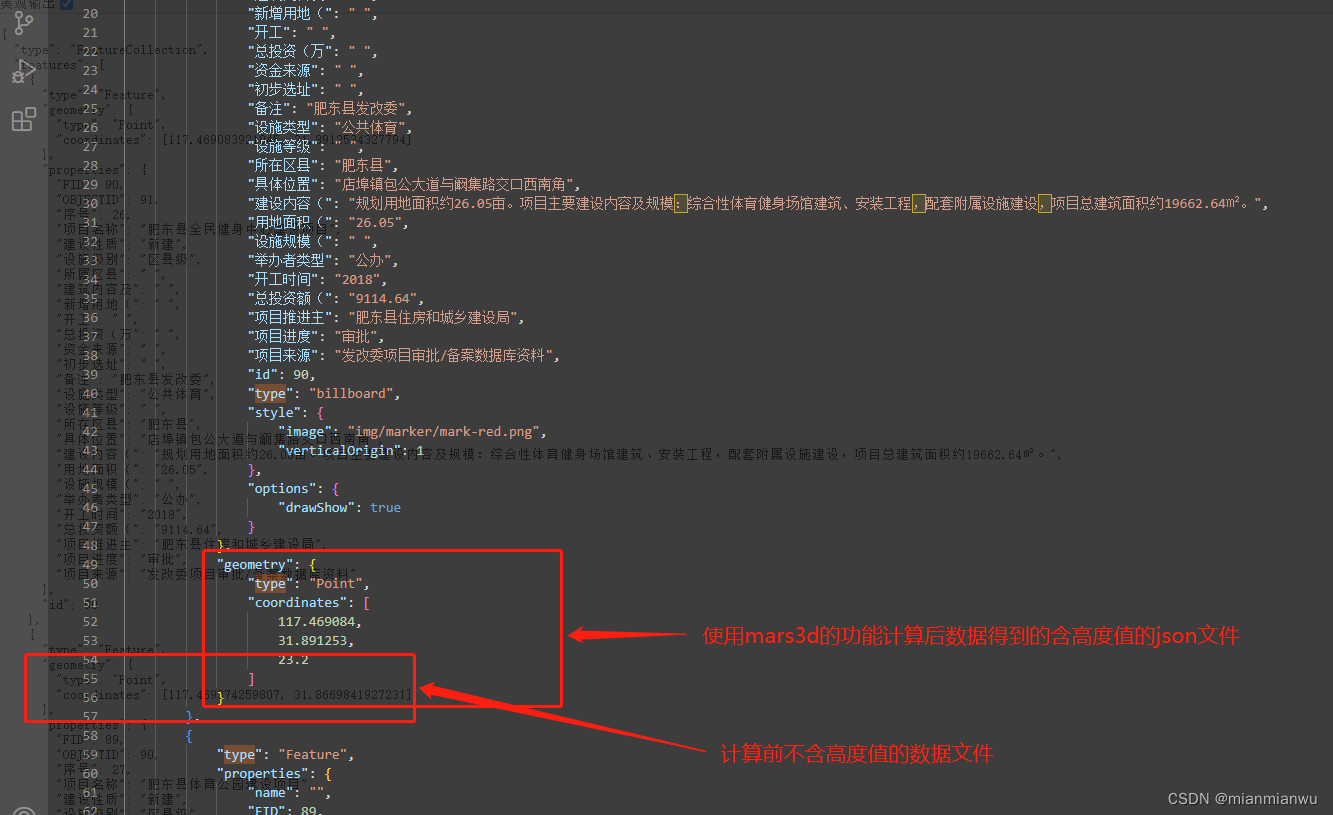Click line number 57 in the gutter
Image resolution: width=1333 pixels, height=815 pixels.
[90, 717]
